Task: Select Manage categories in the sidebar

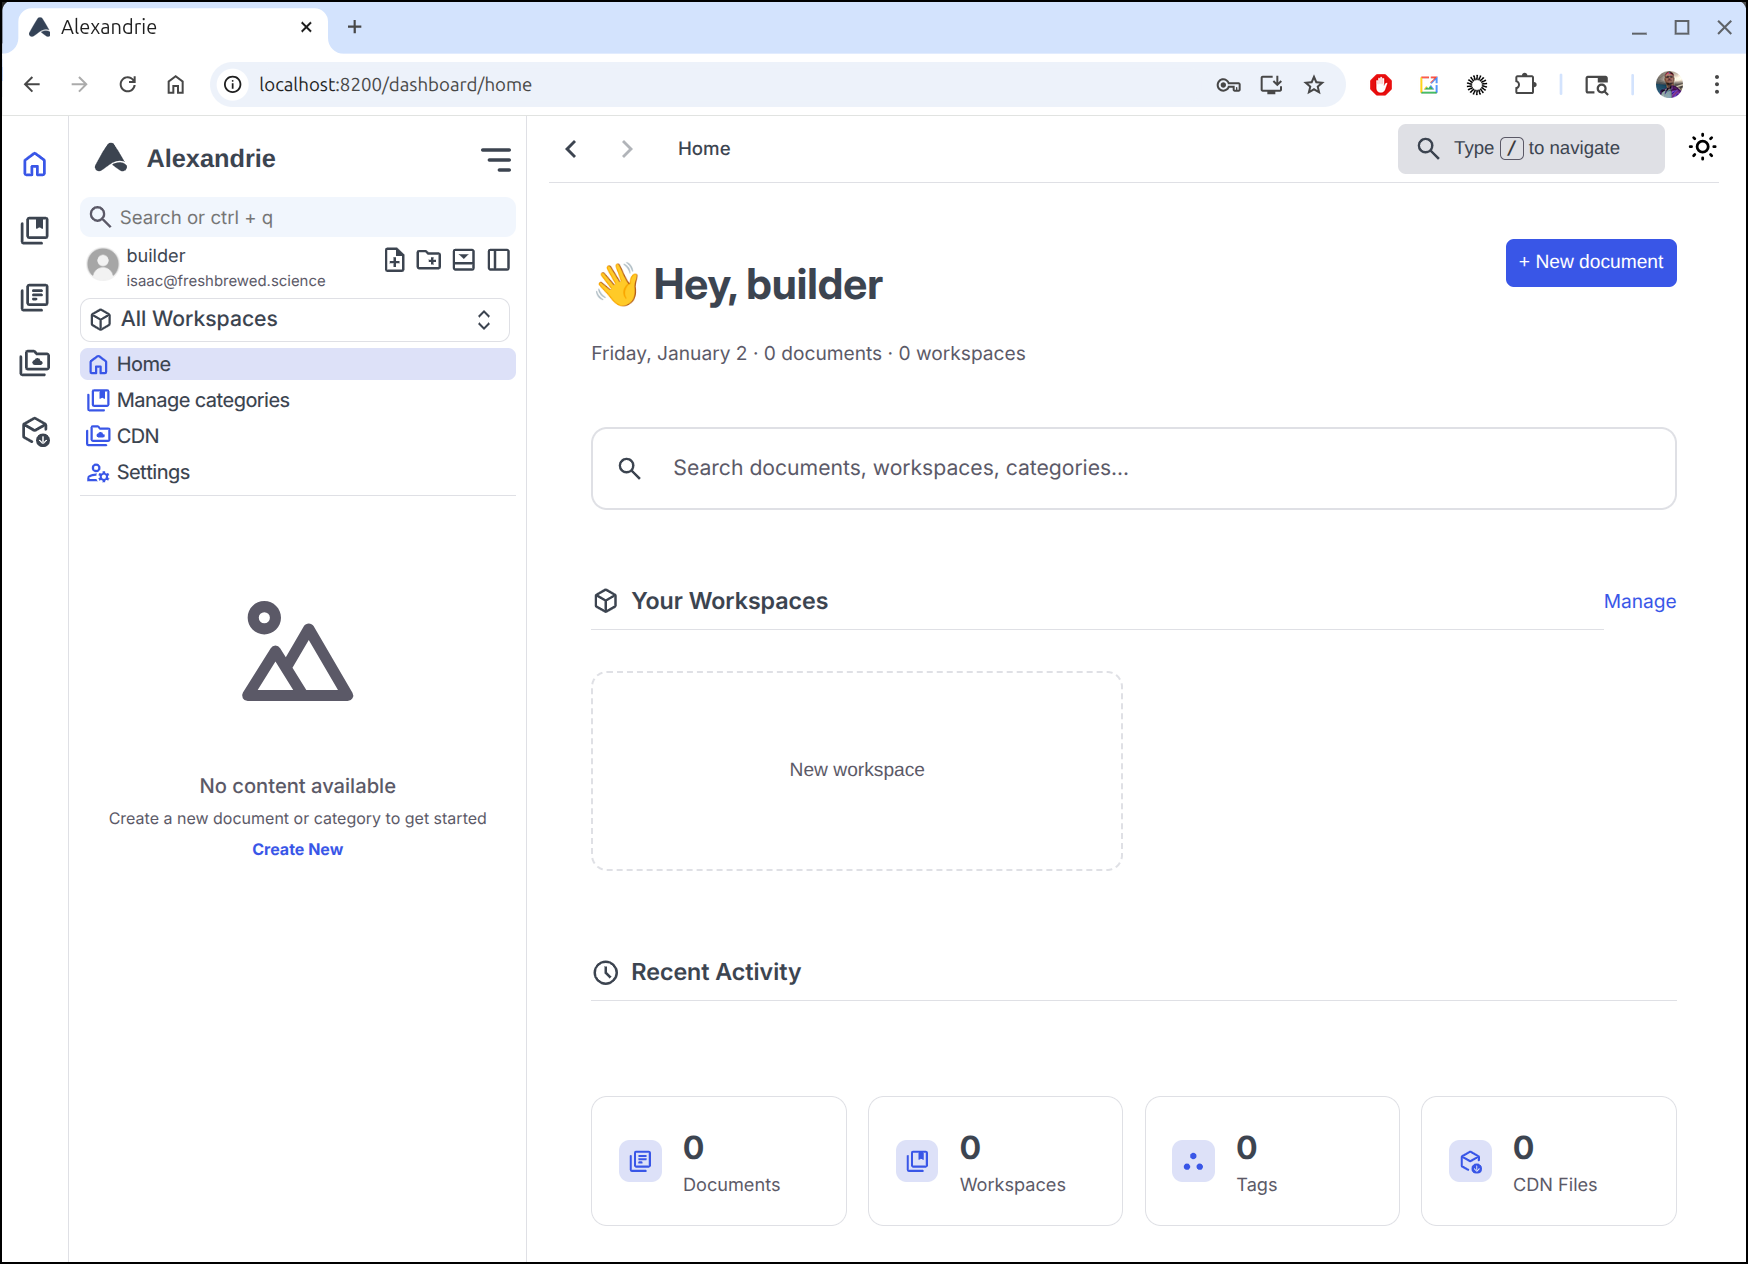Action: [x=203, y=400]
